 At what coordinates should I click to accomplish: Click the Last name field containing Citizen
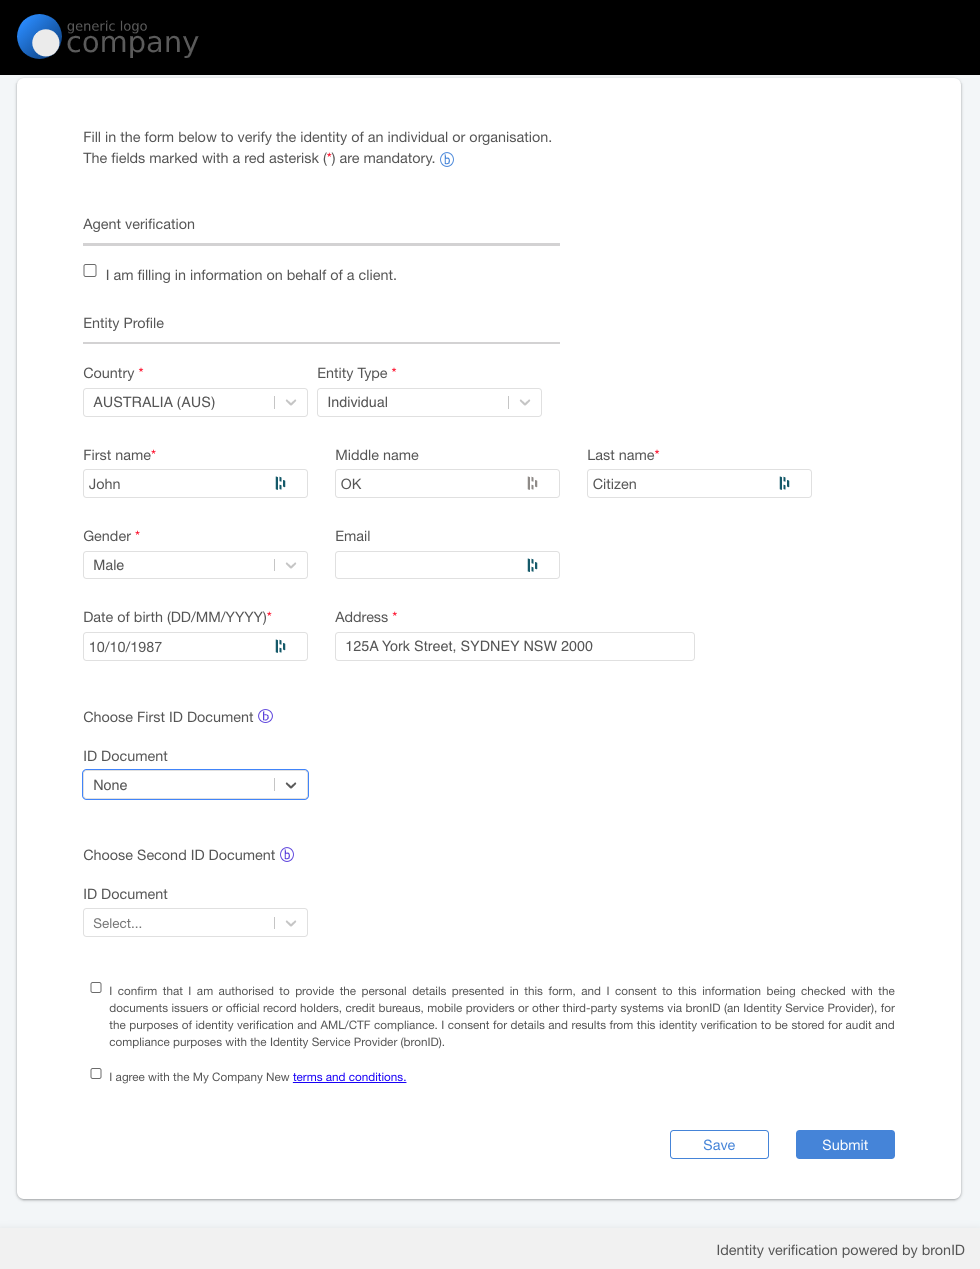pyautogui.click(x=699, y=484)
